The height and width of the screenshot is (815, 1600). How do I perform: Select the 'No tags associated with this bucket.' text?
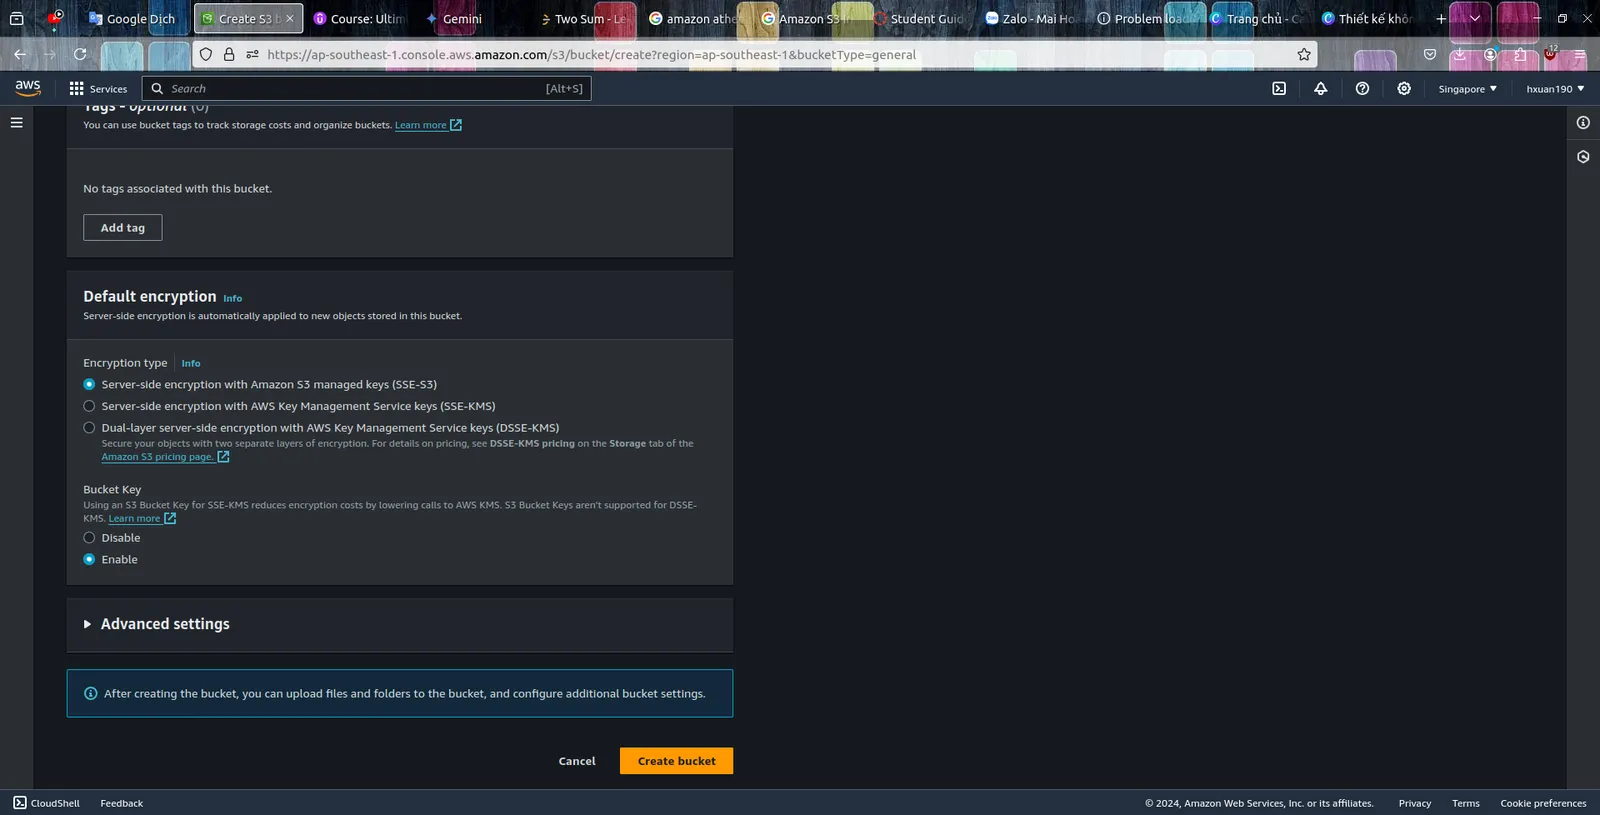177,189
